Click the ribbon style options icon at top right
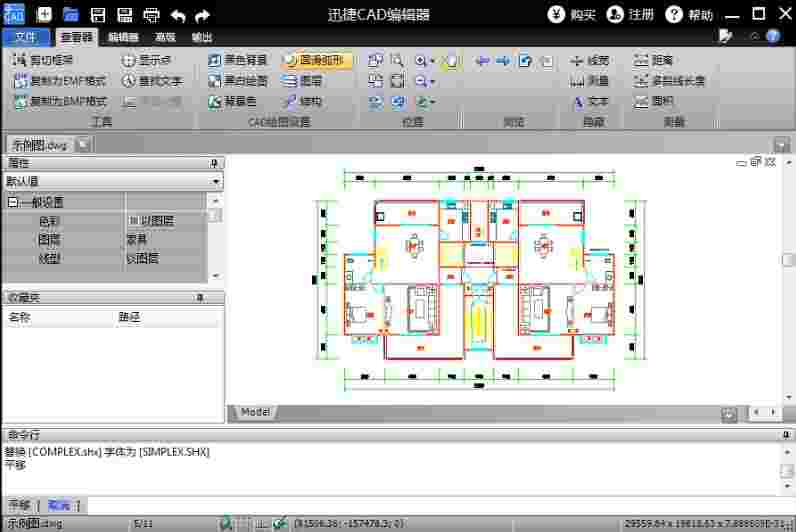This screenshot has width=796, height=532. point(726,36)
